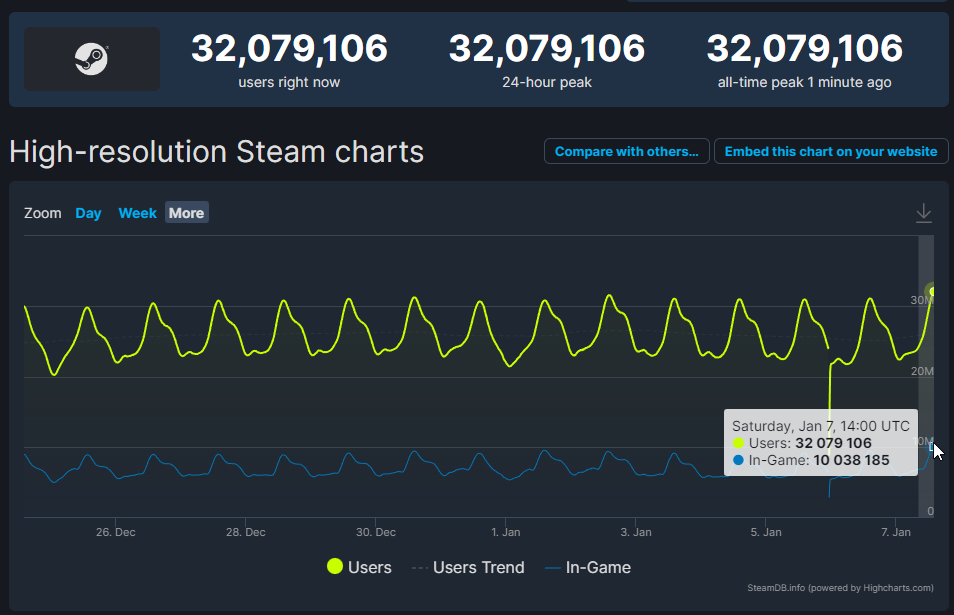Click the High-resolution Steam charts heading

pos(216,152)
